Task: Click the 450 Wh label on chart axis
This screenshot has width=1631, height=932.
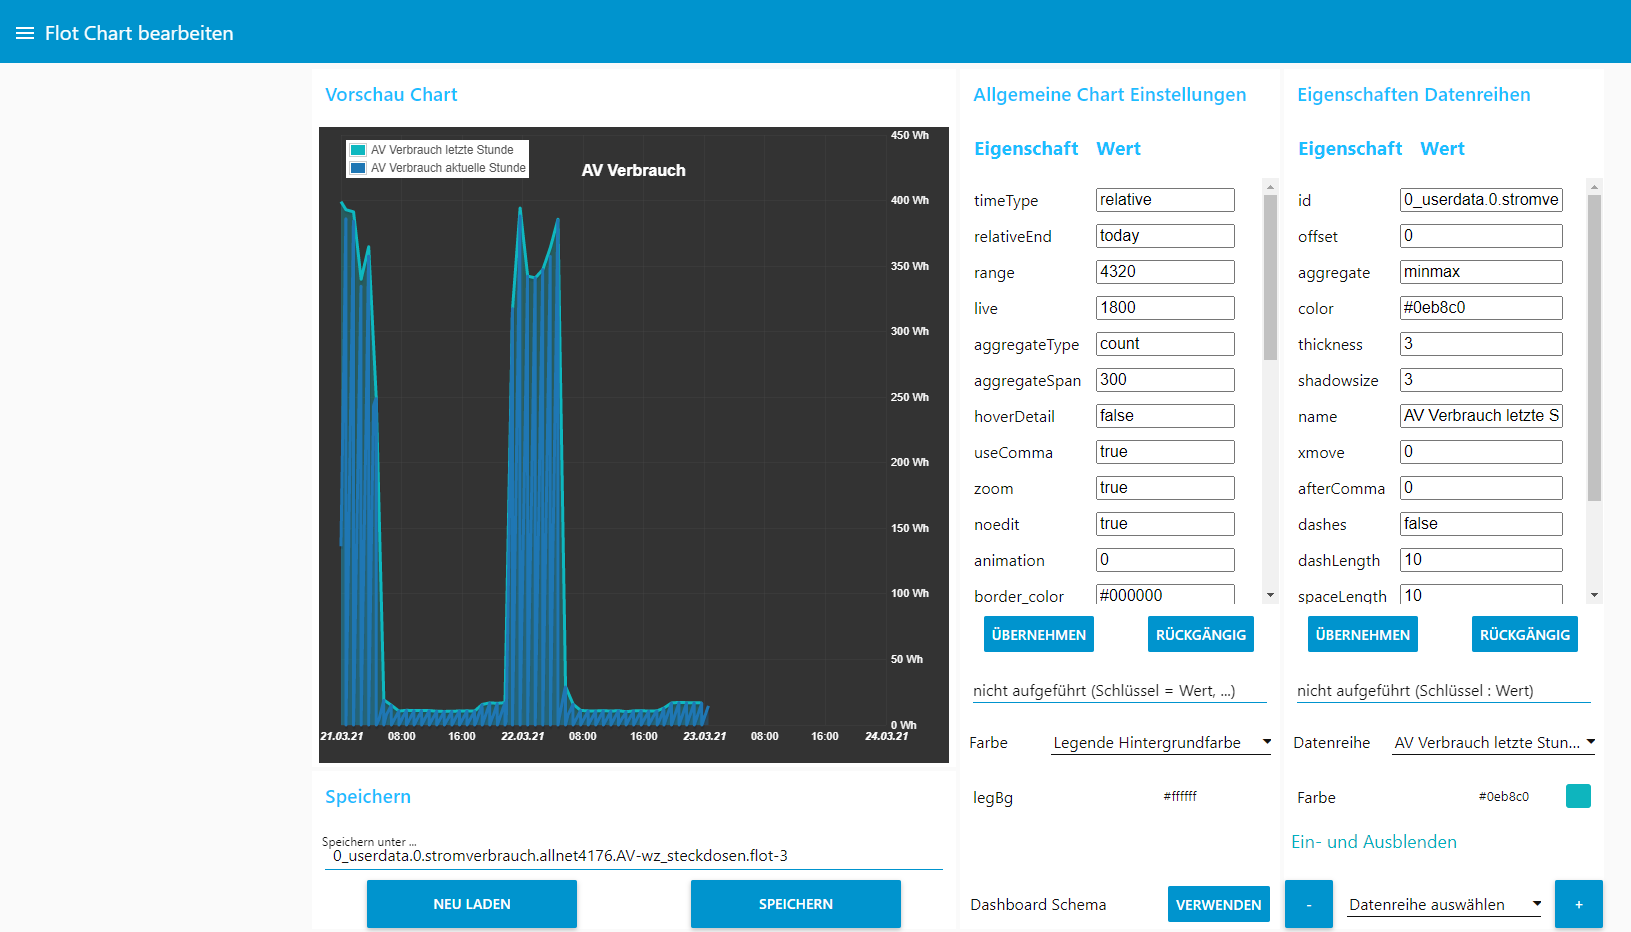Action: (x=910, y=135)
